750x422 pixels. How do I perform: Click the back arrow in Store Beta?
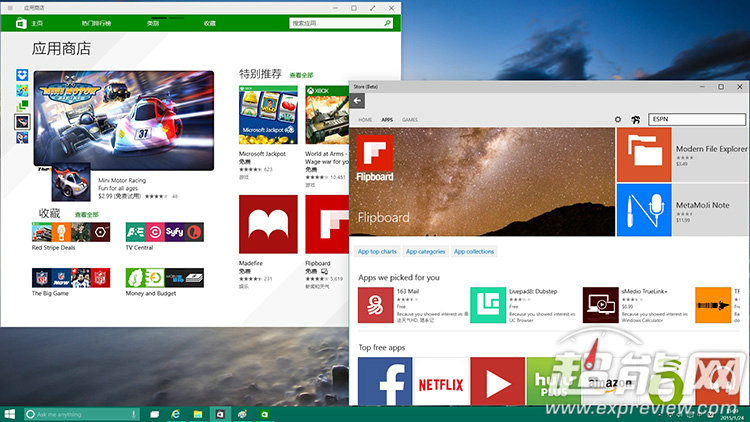[x=358, y=102]
